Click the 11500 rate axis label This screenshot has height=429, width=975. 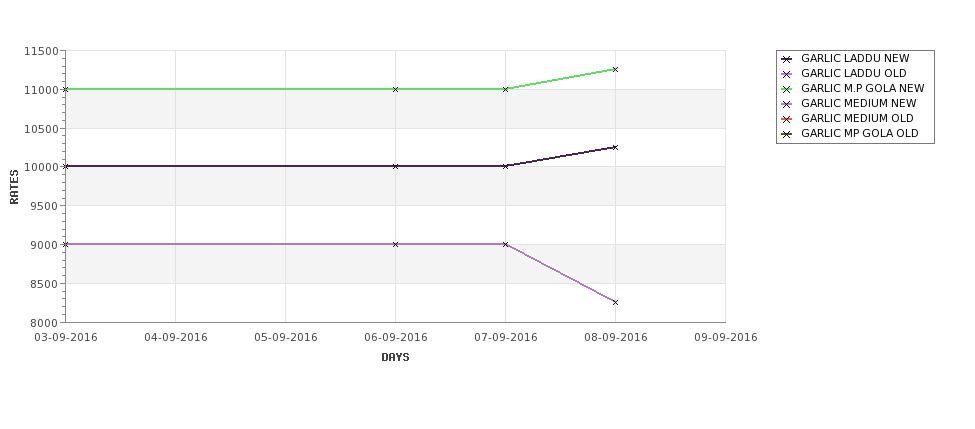coord(41,52)
